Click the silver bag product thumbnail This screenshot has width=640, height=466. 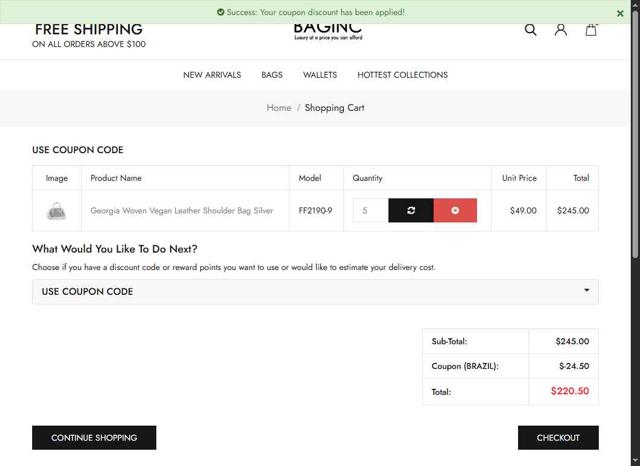(56, 211)
